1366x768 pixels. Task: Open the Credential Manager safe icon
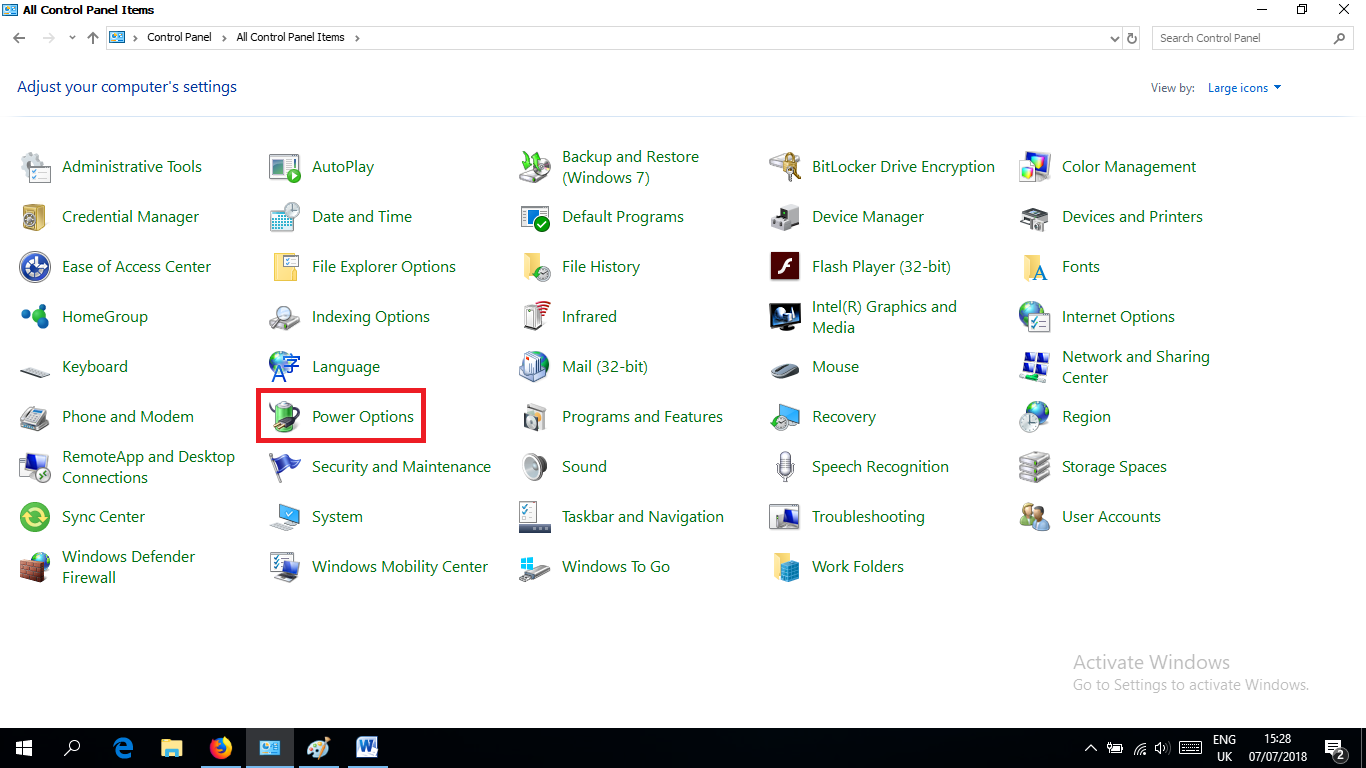35,217
